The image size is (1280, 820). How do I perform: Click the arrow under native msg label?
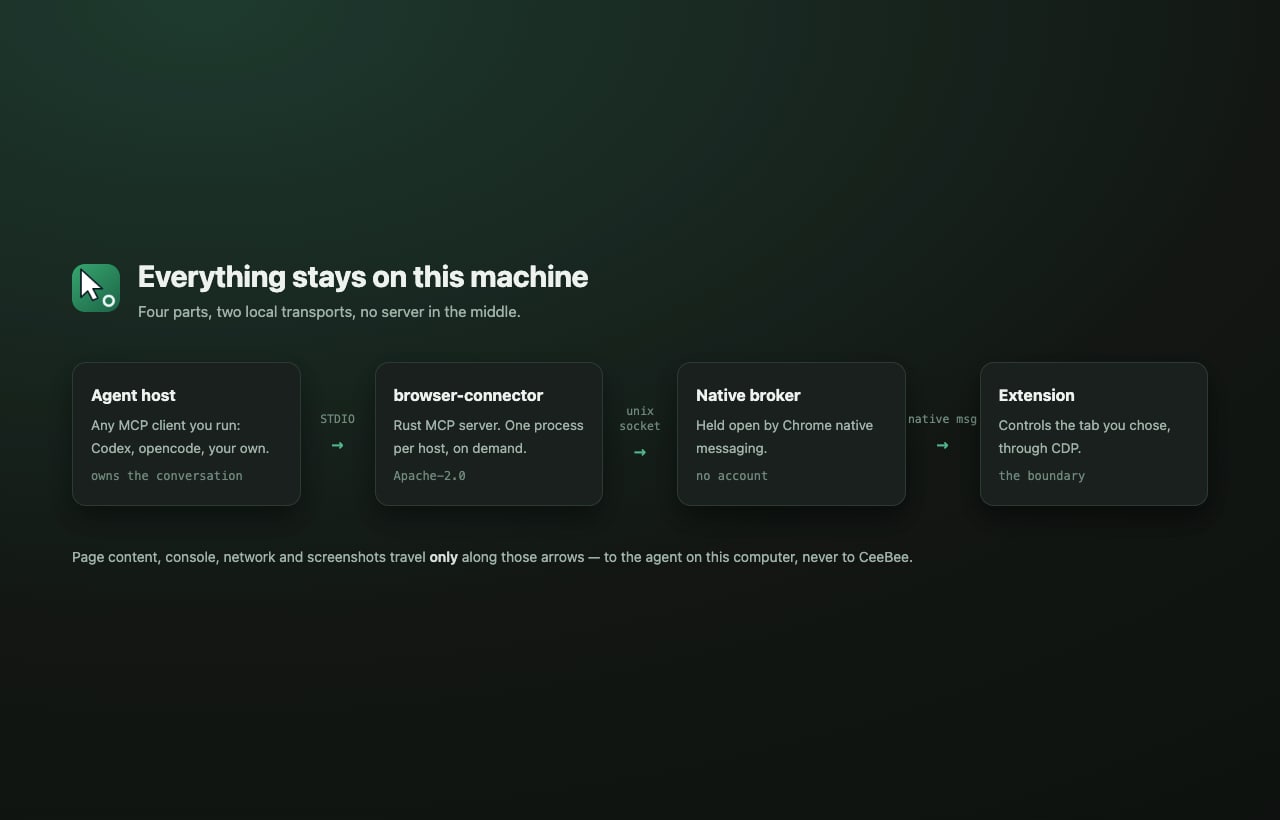pyautogui.click(x=942, y=445)
